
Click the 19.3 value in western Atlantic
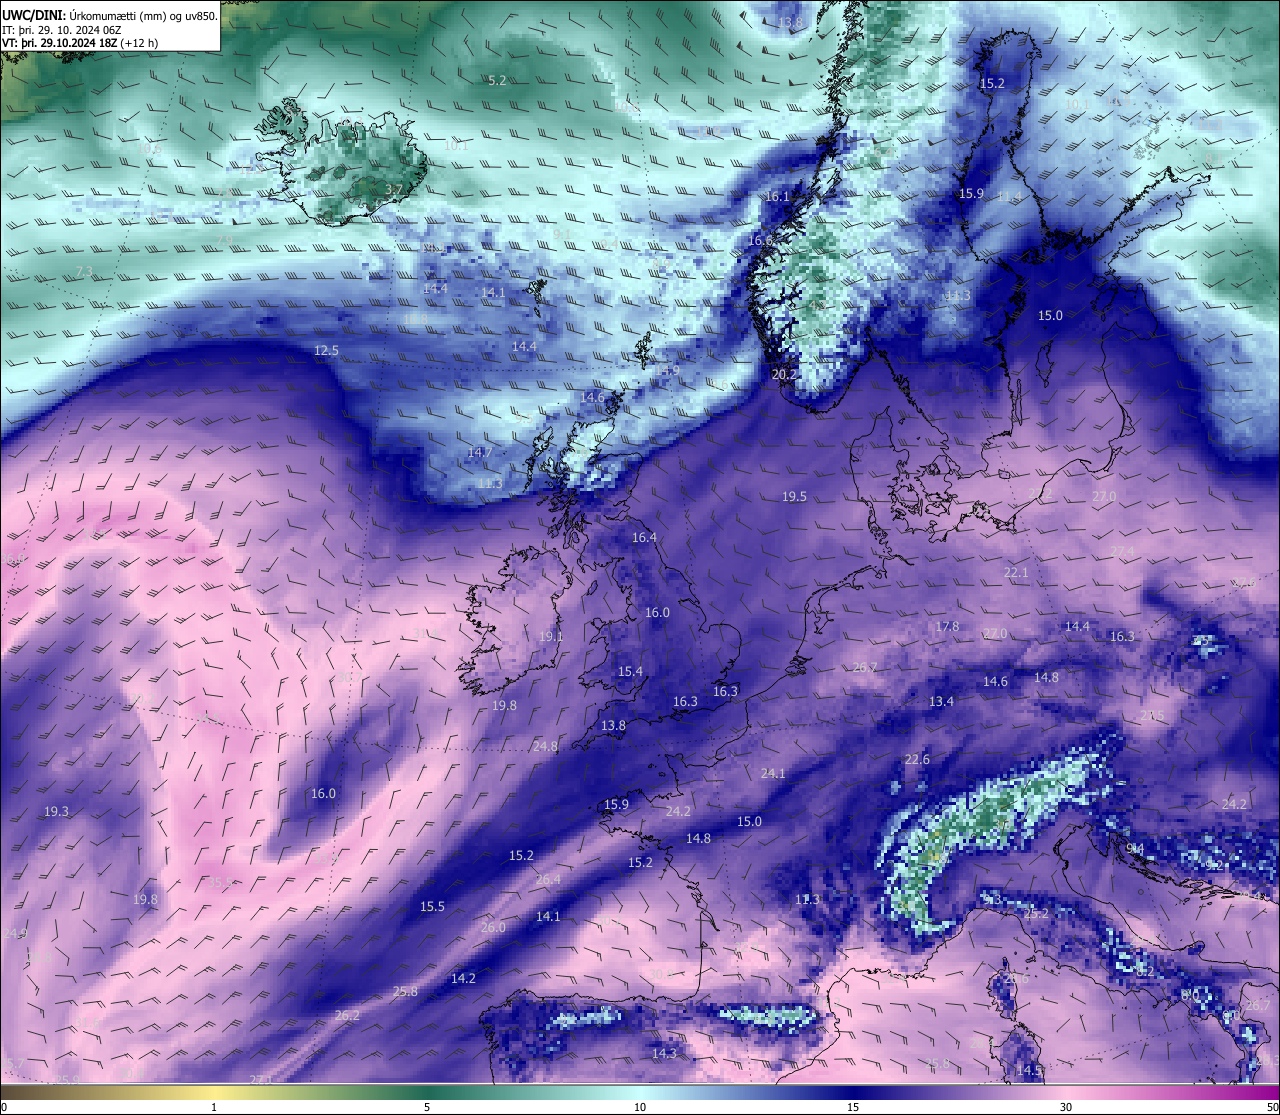point(56,812)
